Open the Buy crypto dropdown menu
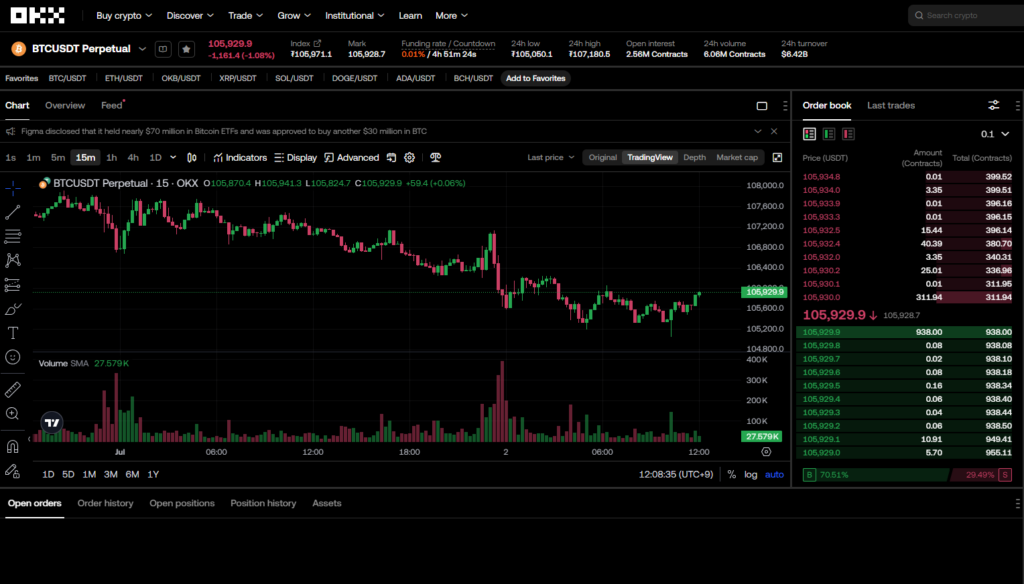 (x=124, y=16)
